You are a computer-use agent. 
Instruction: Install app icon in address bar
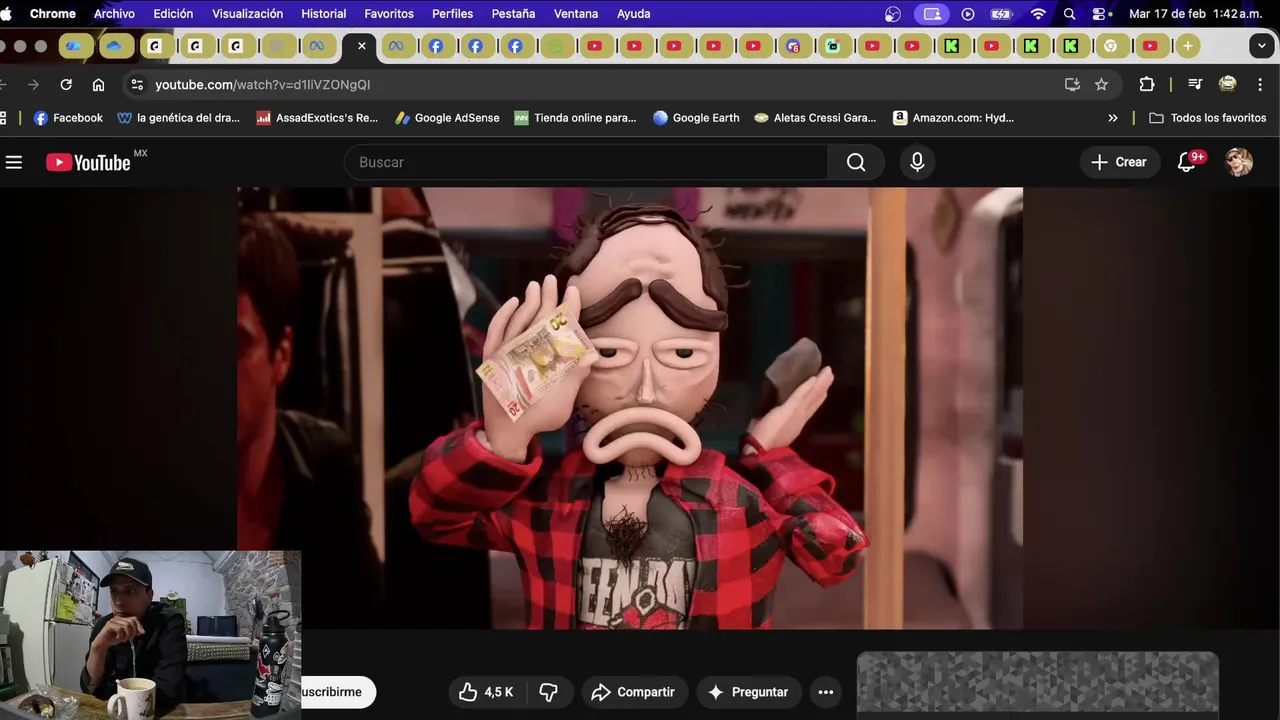1072,85
